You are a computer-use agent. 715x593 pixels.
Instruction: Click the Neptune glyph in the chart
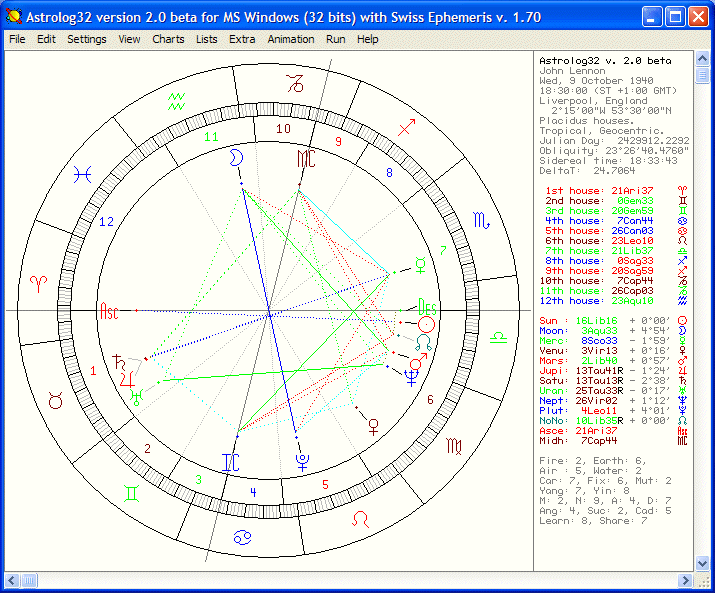(411, 378)
